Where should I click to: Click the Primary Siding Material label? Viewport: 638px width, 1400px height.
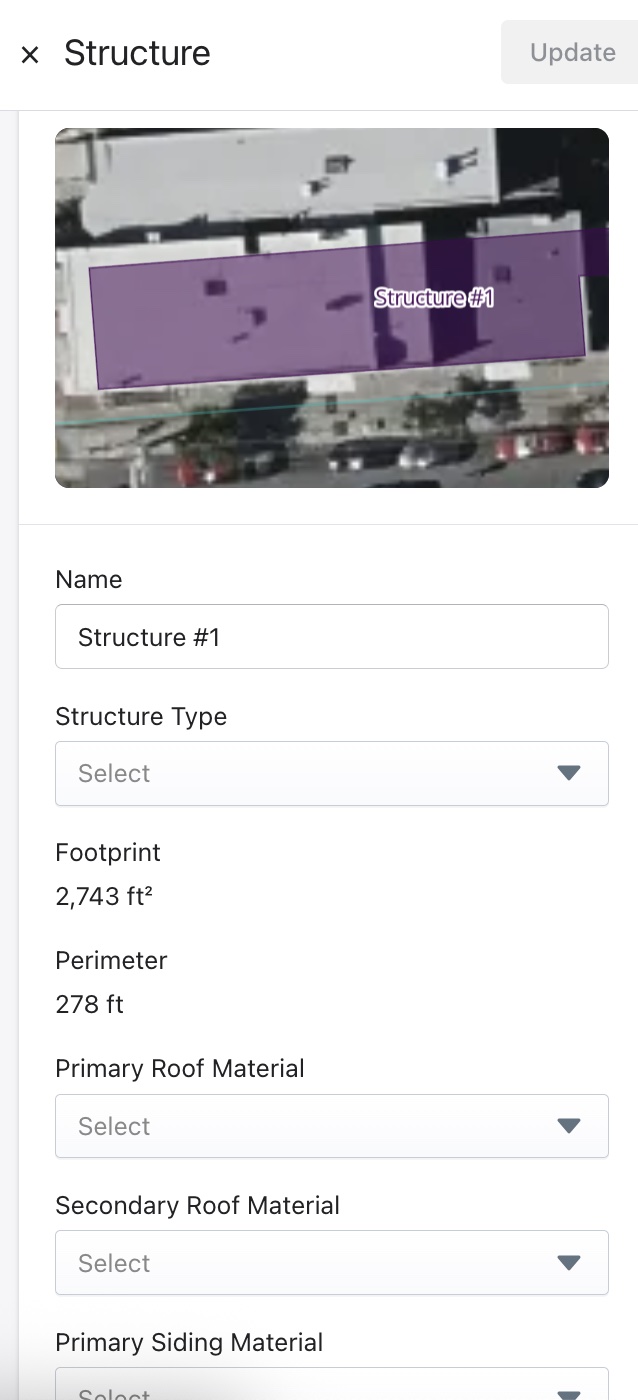point(189,1343)
